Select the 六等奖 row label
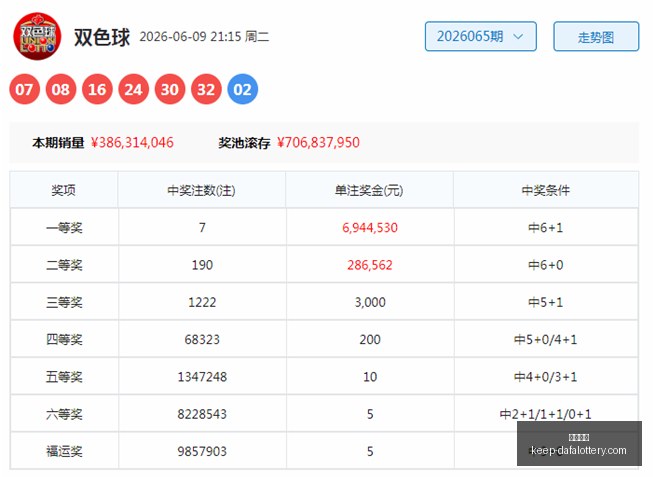653x477 pixels. pyautogui.click(x=64, y=414)
